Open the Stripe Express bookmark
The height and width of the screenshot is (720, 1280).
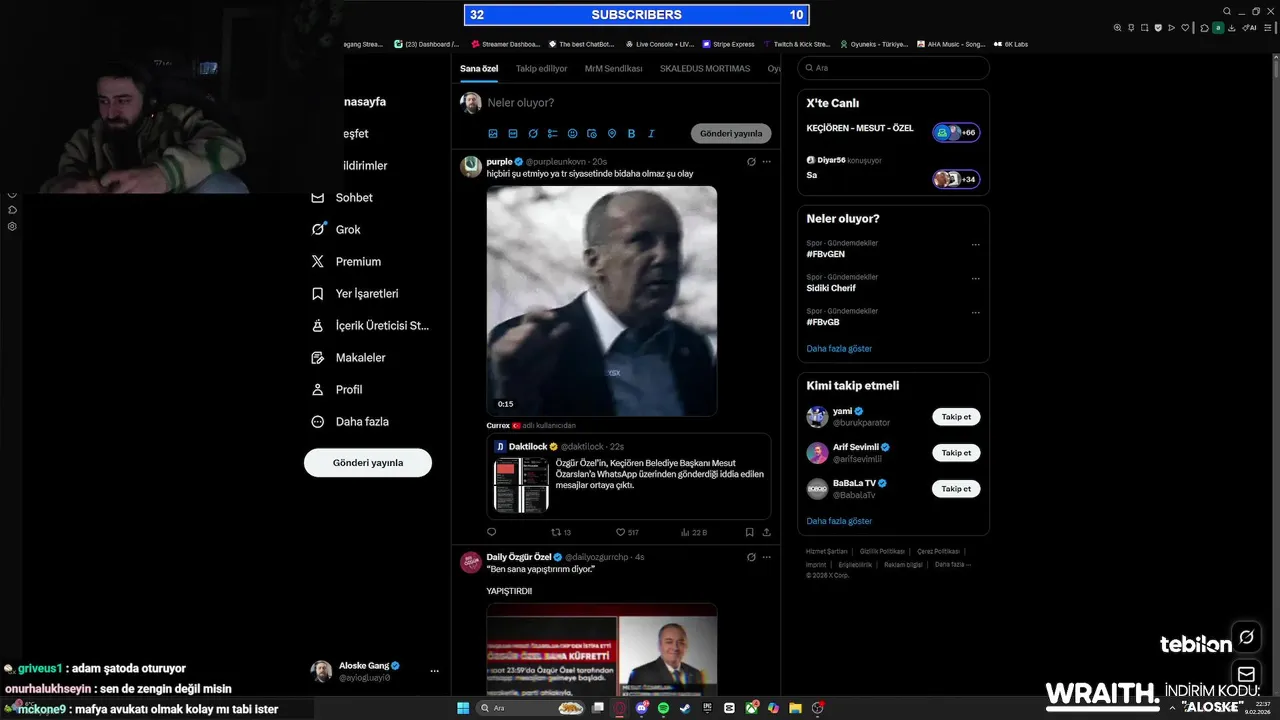[x=728, y=44]
